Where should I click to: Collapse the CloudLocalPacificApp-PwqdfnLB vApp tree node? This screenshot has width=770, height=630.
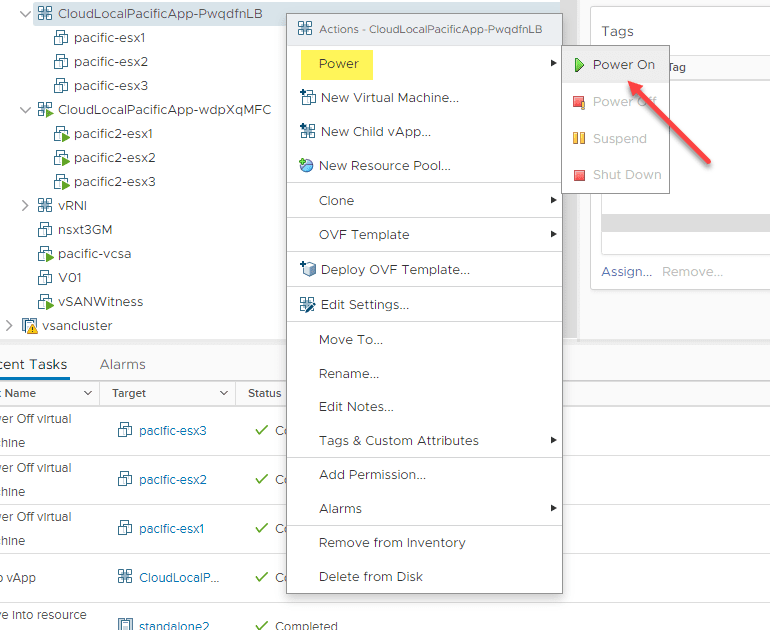point(26,14)
